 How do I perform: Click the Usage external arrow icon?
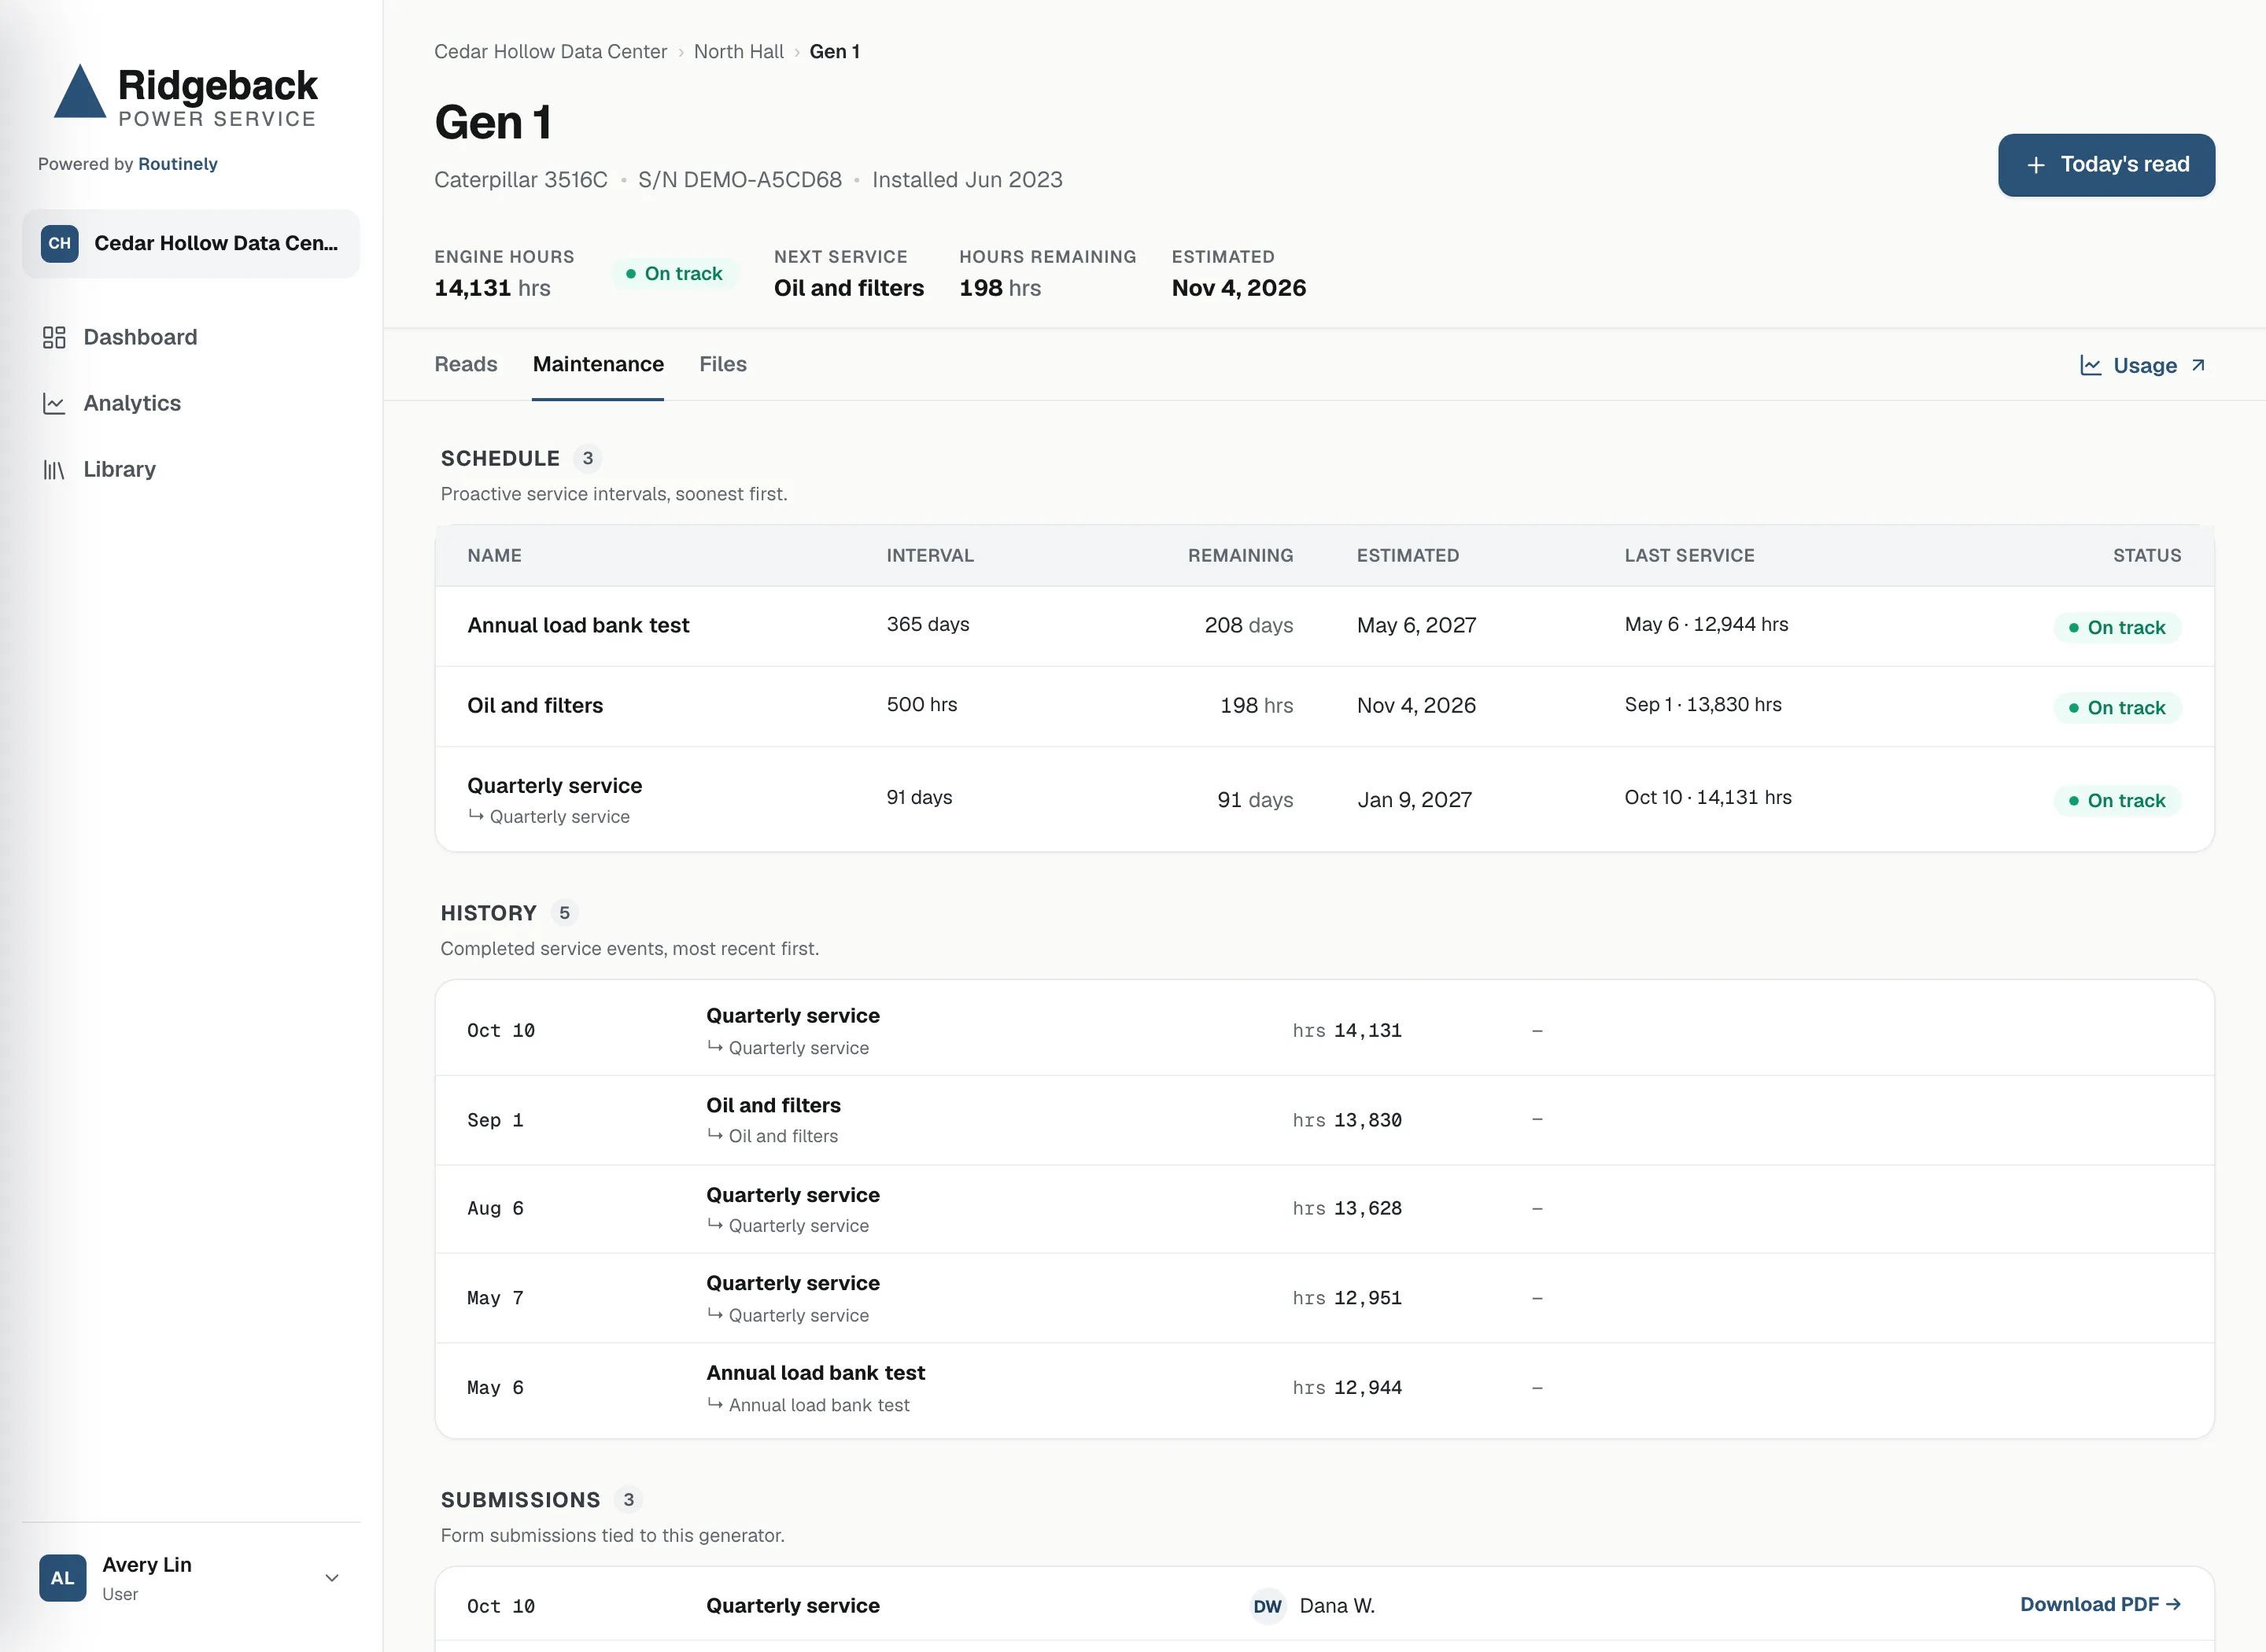coord(2198,365)
